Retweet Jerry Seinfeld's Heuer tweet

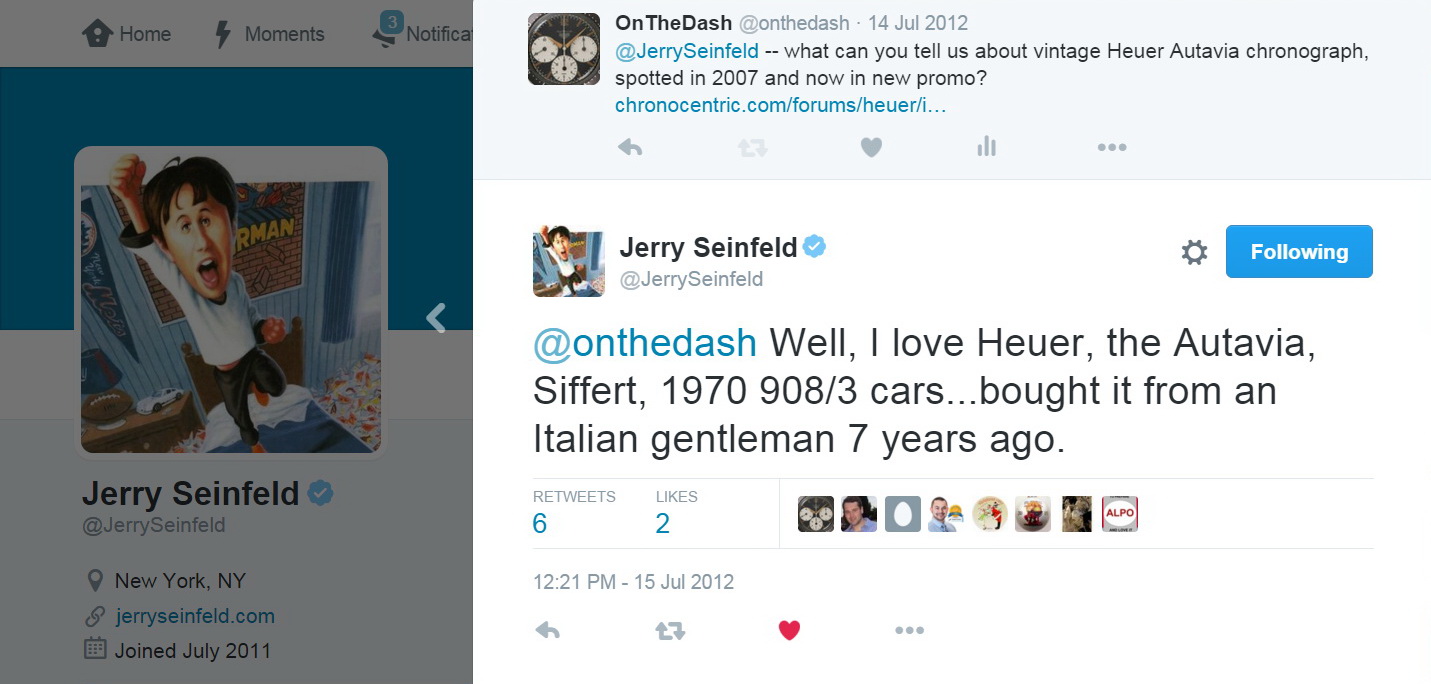pyautogui.click(x=670, y=631)
